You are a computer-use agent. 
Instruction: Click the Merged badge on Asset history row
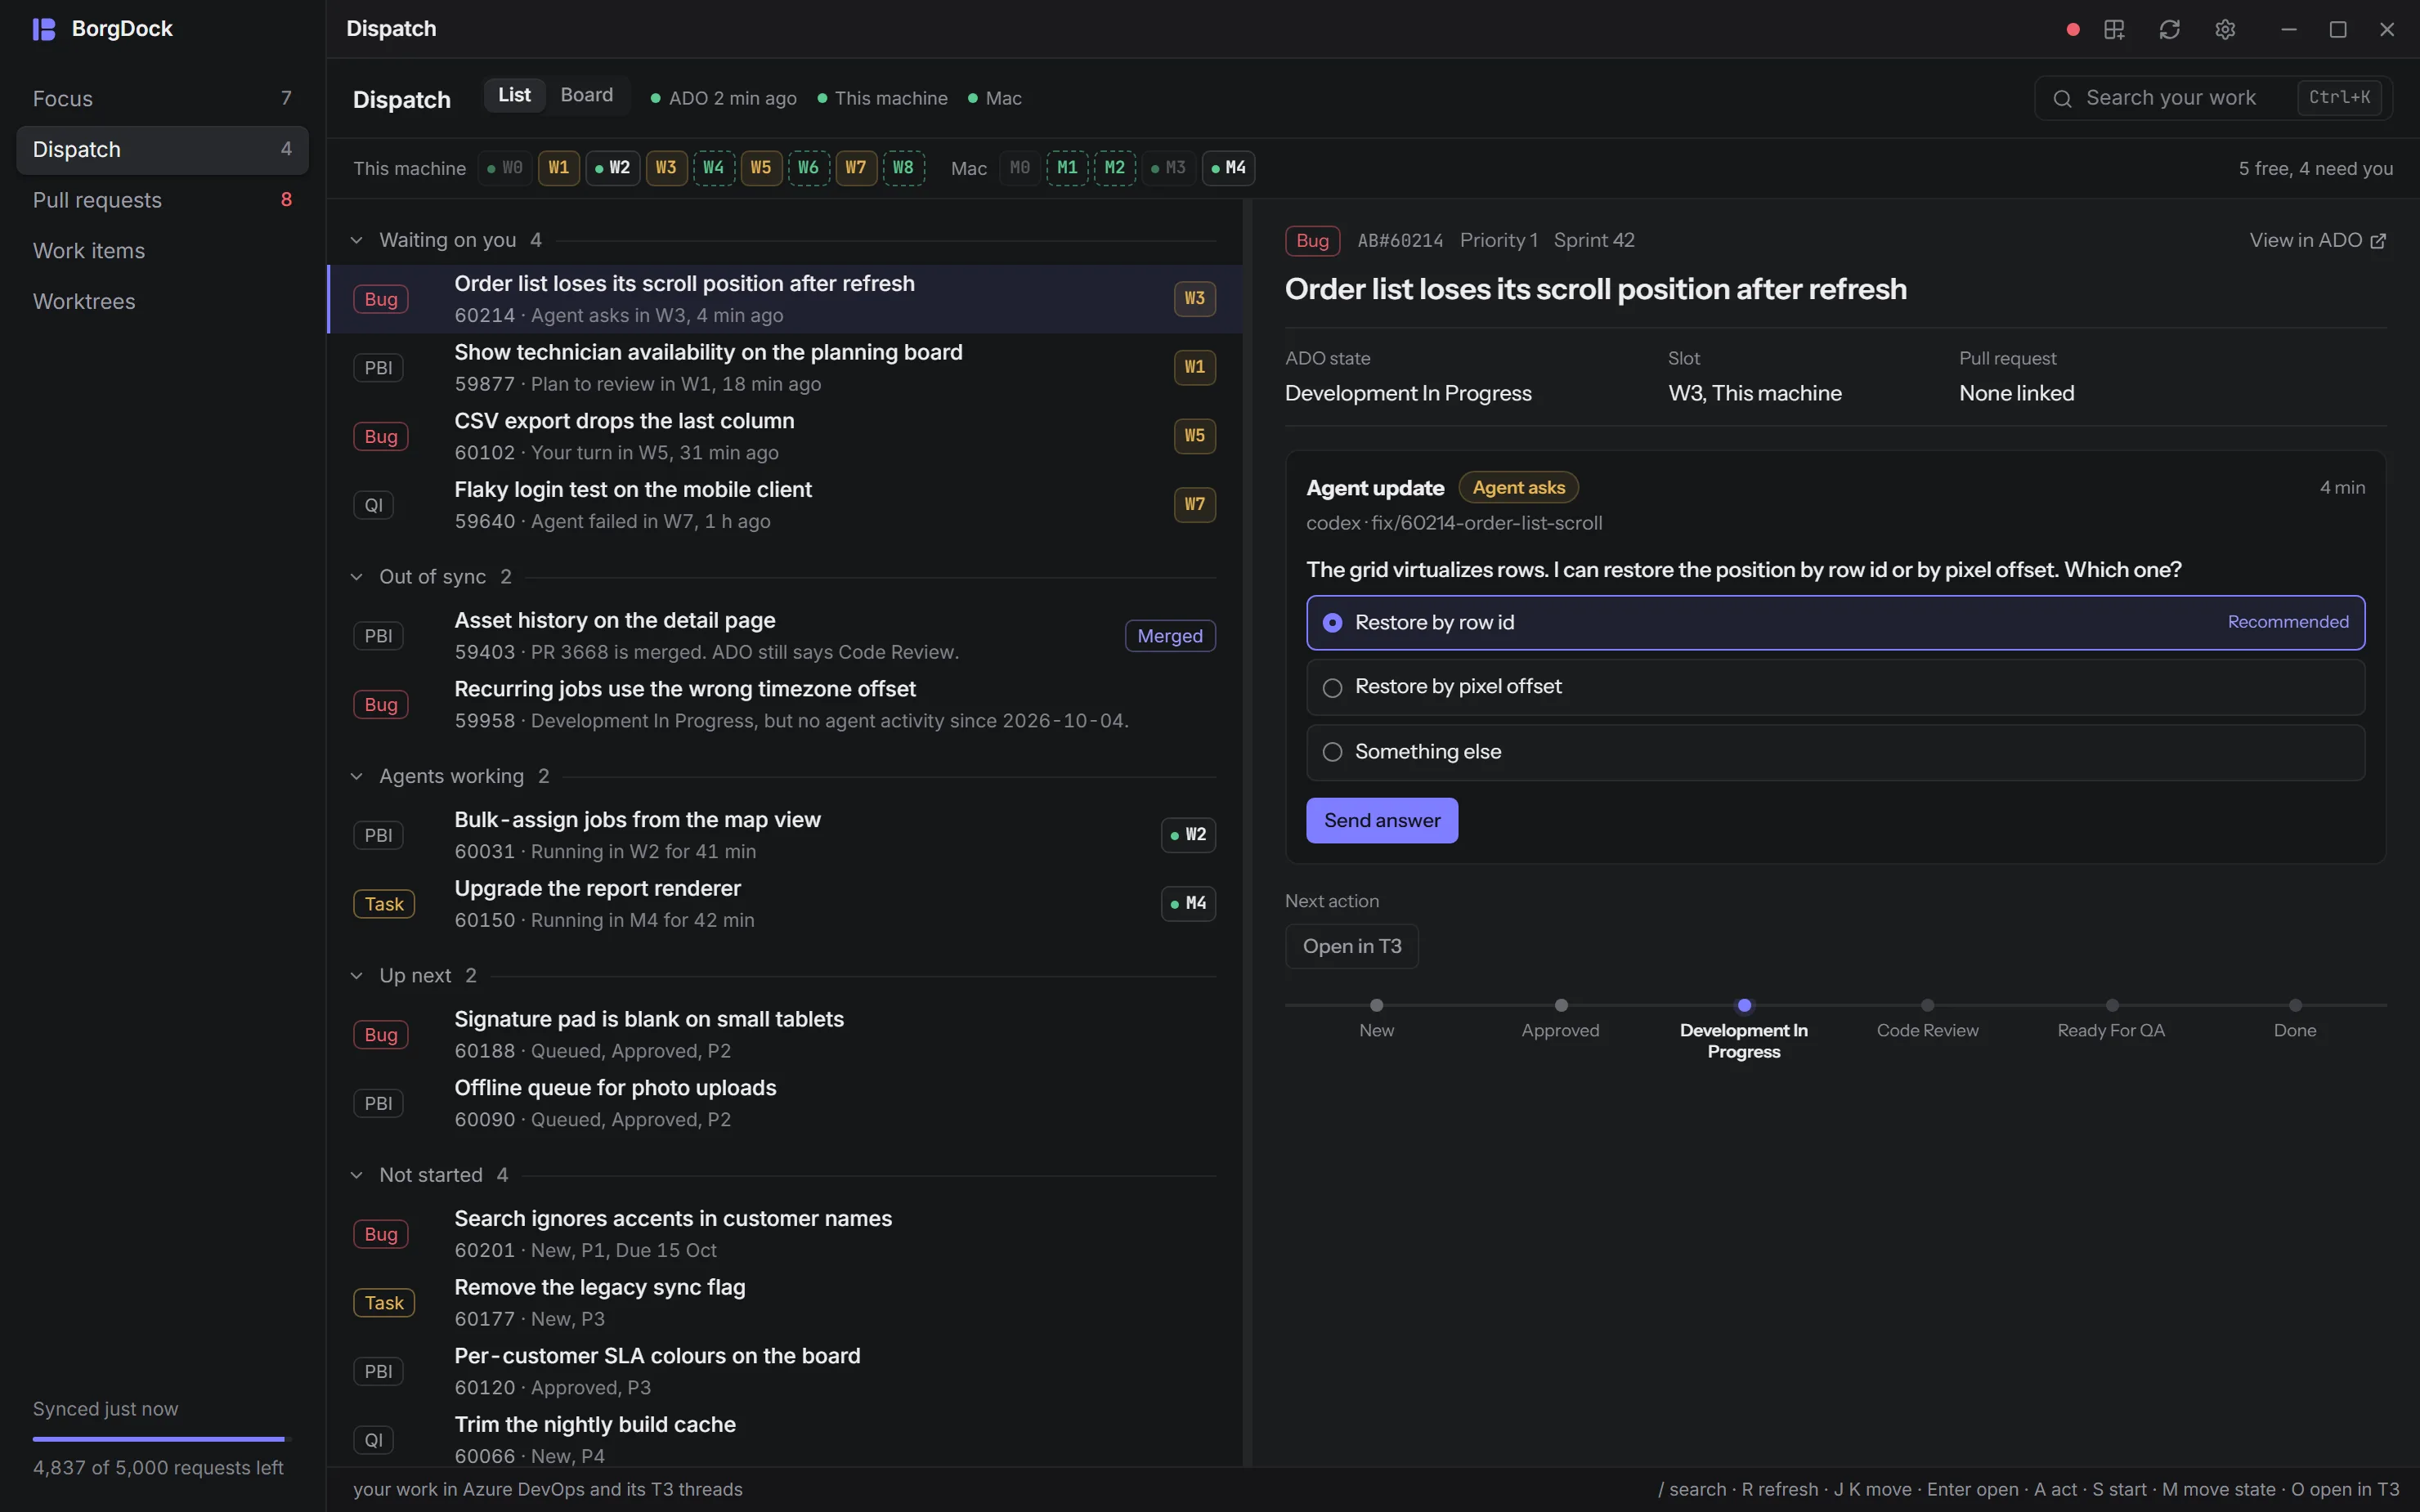click(x=1170, y=636)
